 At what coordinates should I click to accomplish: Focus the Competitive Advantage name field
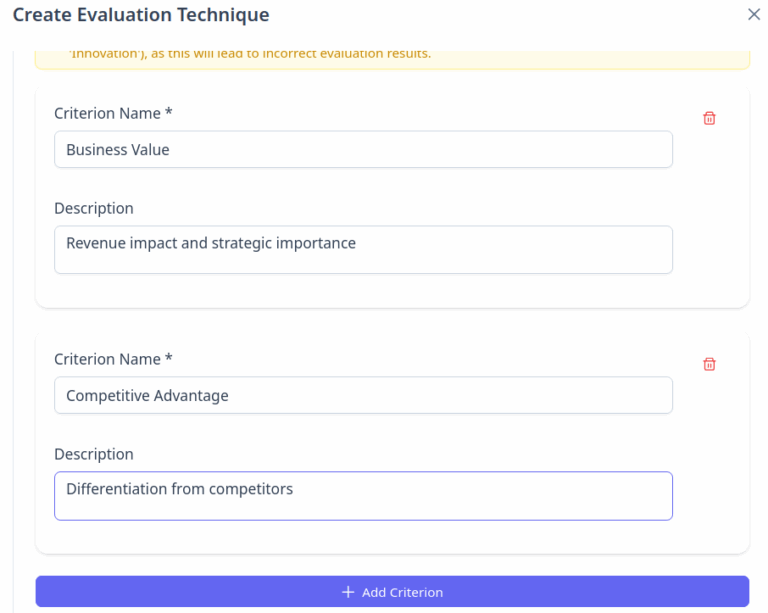click(x=363, y=396)
